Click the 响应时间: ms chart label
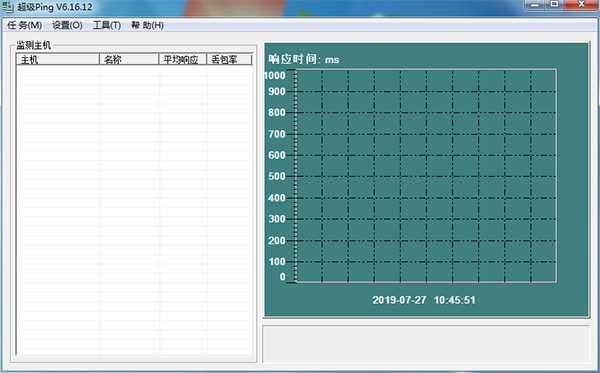This screenshot has height=373, width=600. (x=303, y=59)
